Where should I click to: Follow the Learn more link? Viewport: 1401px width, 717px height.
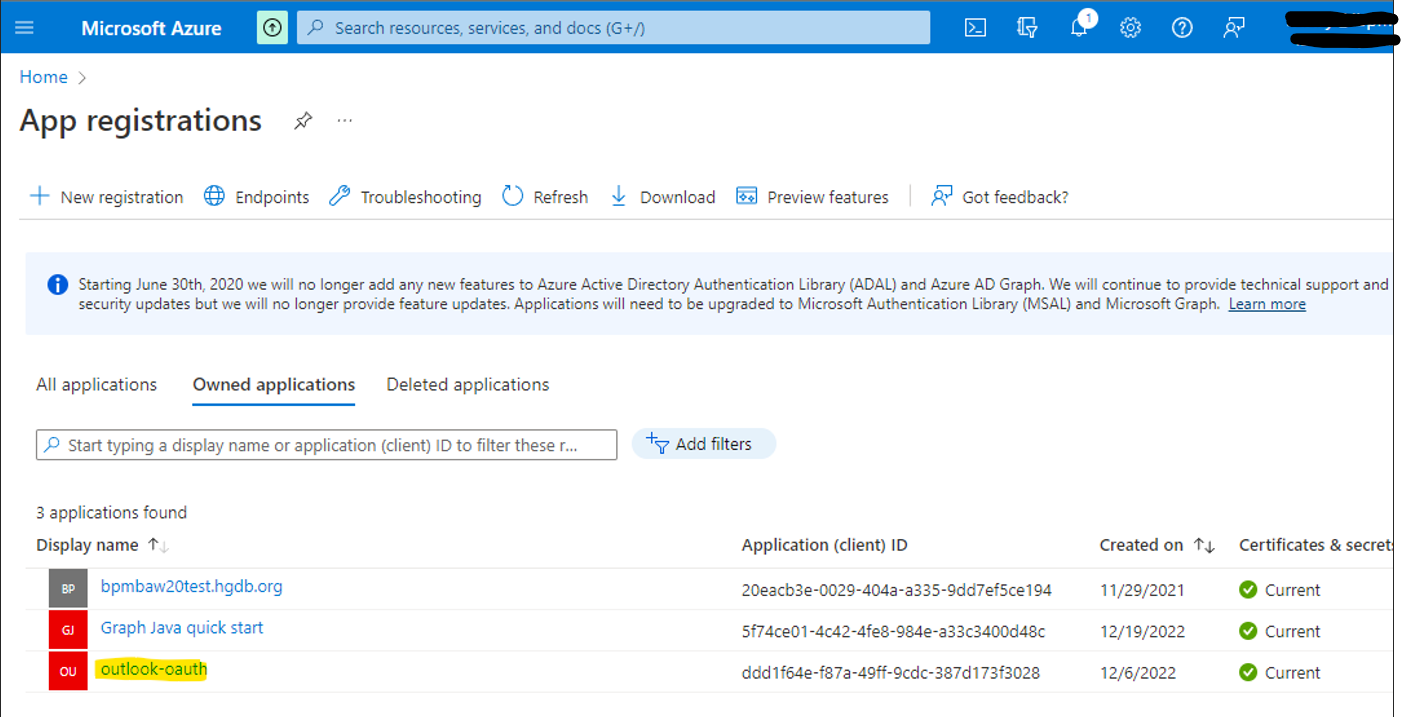(1267, 304)
